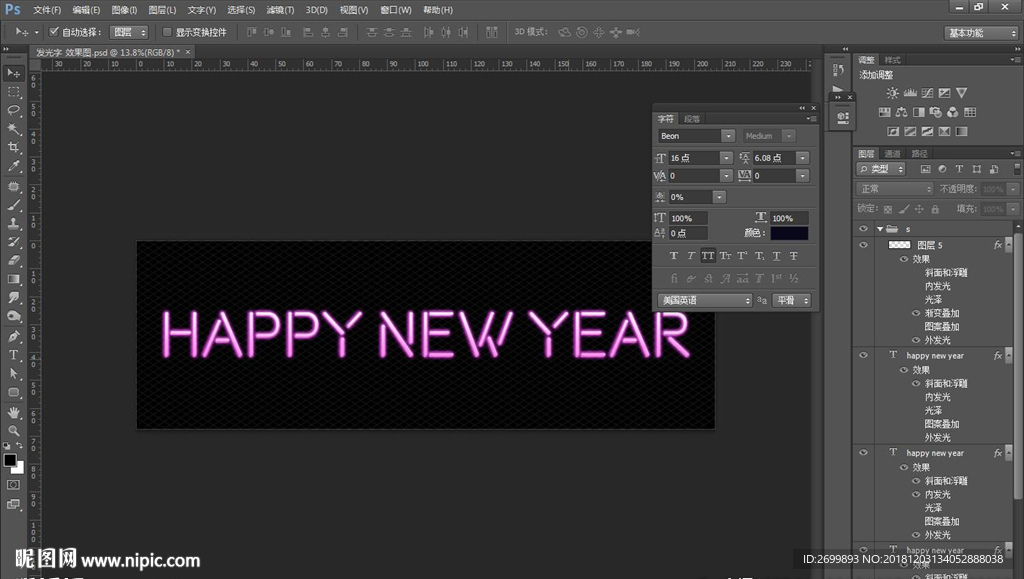The image size is (1024, 579).
Task: Select the Gradient tool
Action: (13, 279)
